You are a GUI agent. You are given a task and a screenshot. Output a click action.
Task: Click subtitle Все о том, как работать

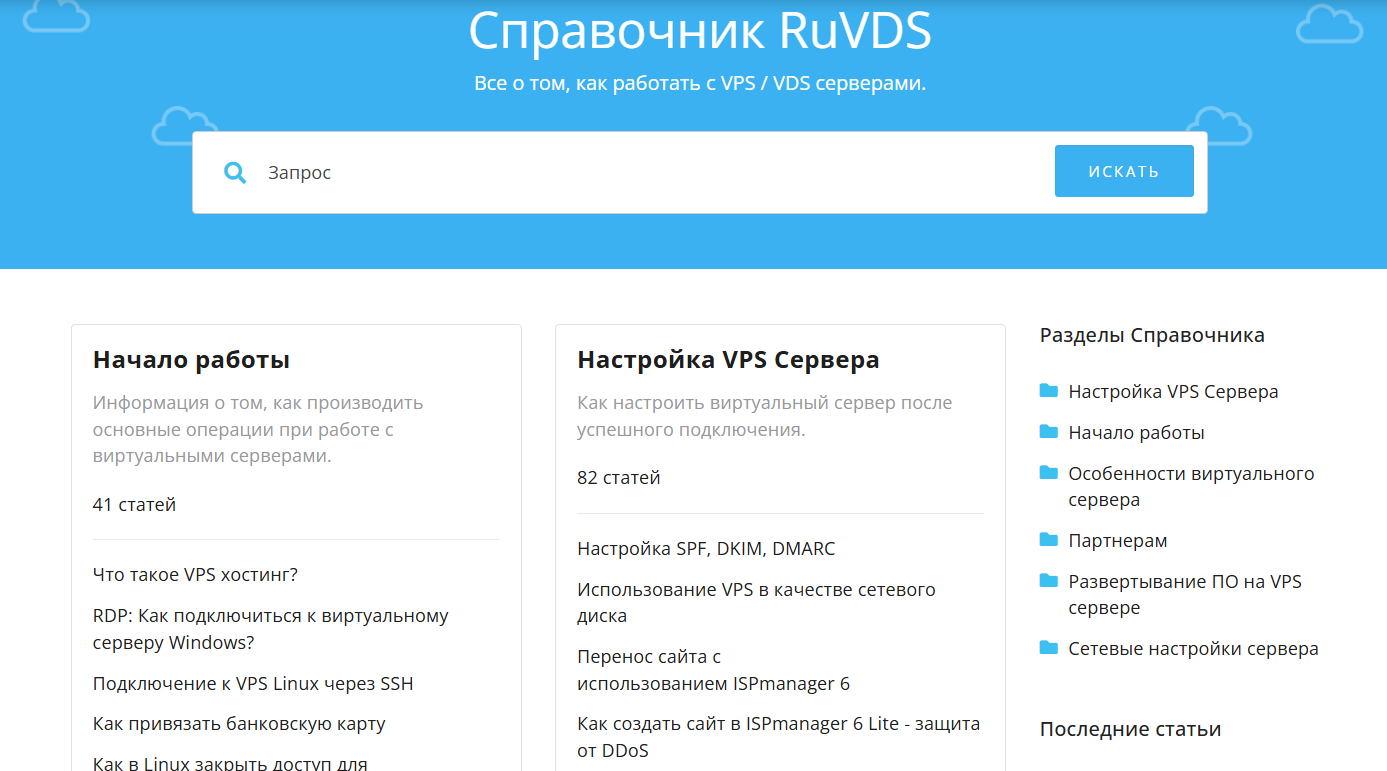[x=700, y=83]
